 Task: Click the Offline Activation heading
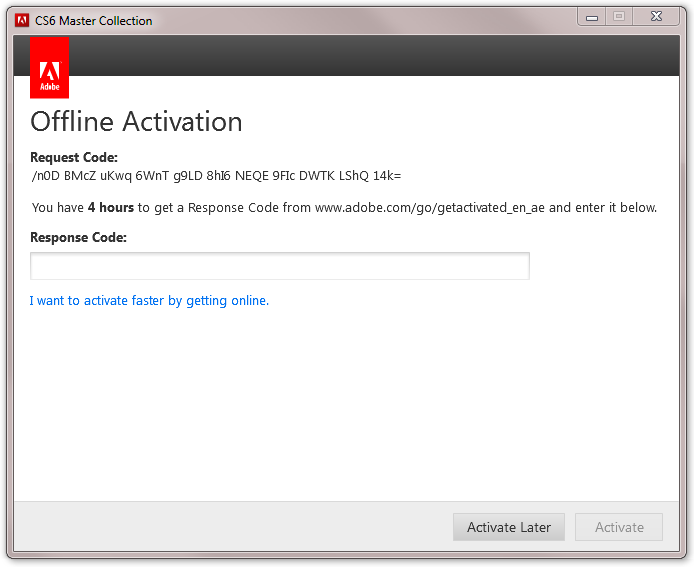click(136, 122)
